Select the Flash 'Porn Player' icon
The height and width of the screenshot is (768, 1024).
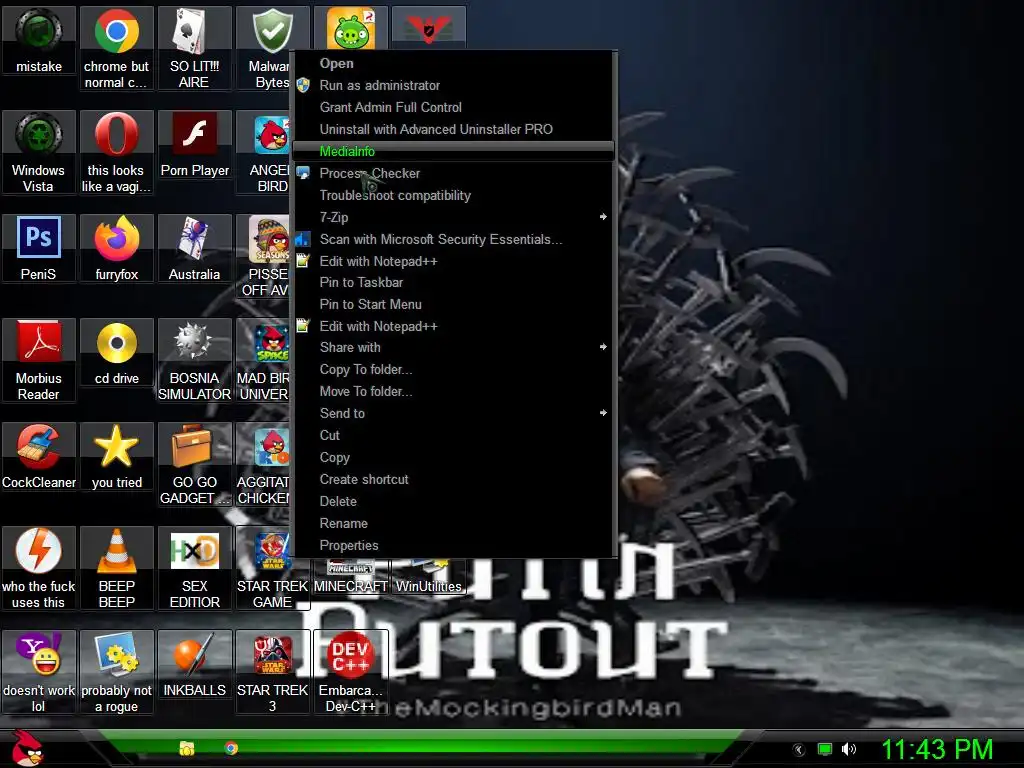(194, 145)
